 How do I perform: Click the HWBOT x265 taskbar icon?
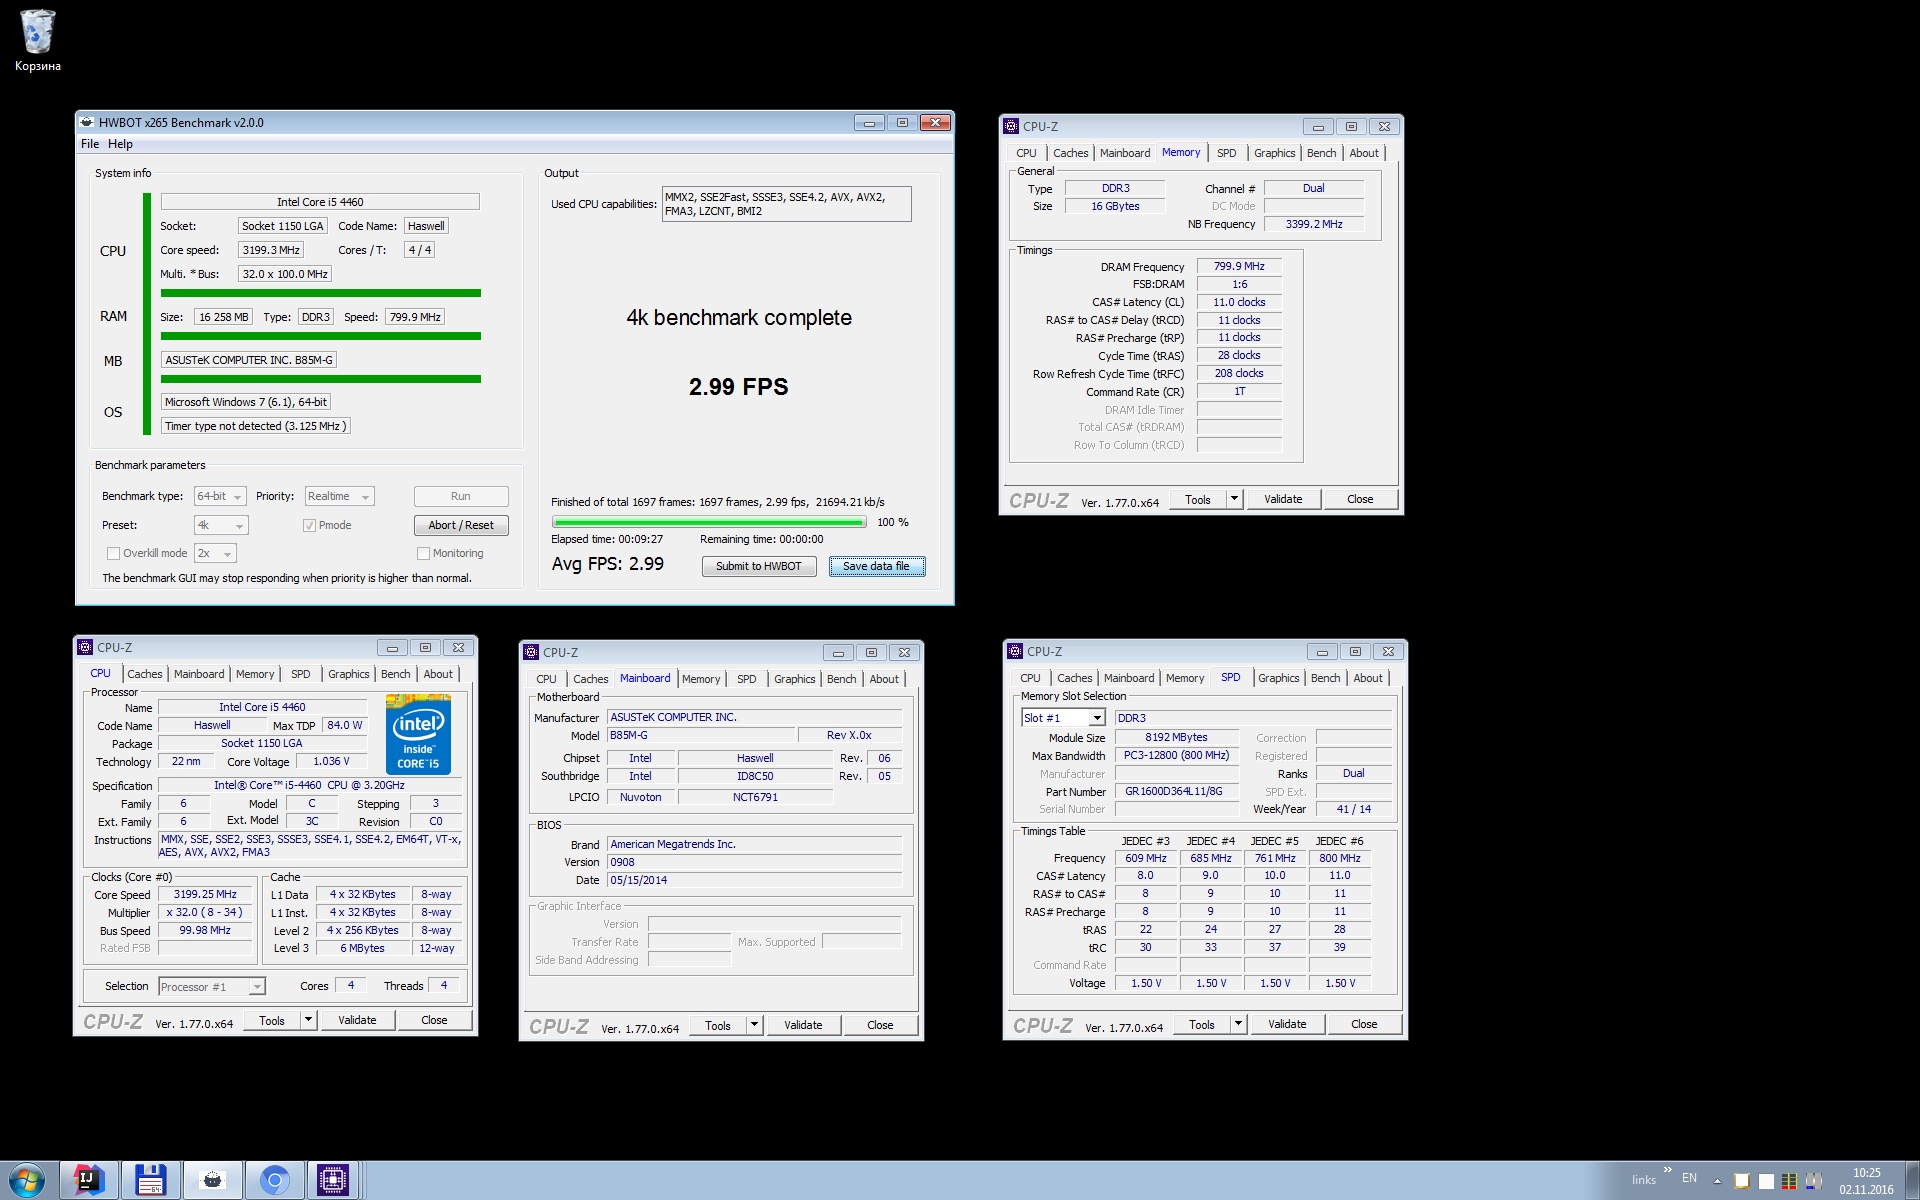click(x=212, y=1181)
